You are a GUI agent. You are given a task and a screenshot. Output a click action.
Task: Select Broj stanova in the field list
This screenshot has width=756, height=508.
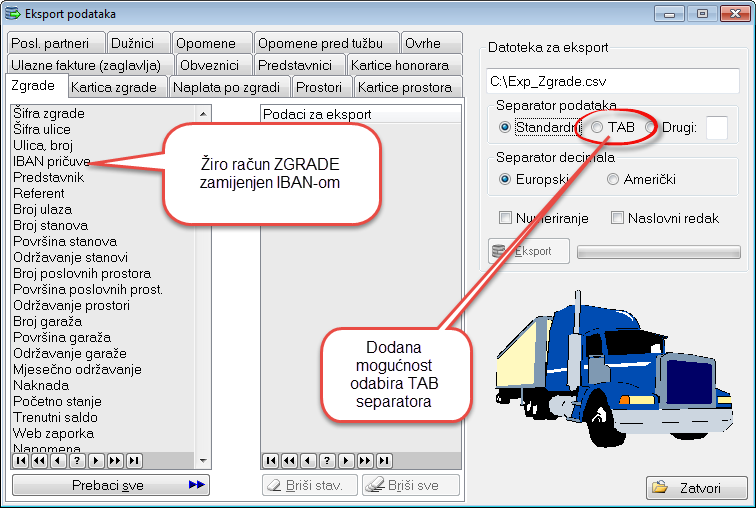click(x=51, y=225)
